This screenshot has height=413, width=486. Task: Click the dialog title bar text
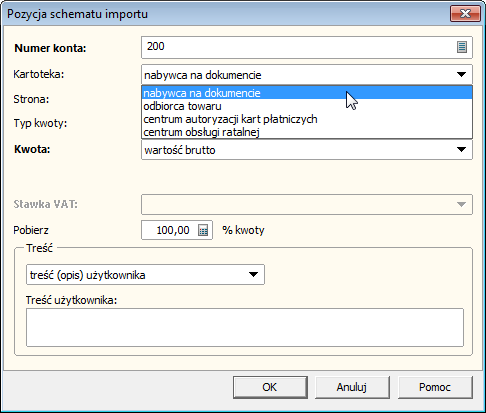pos(77,14)
